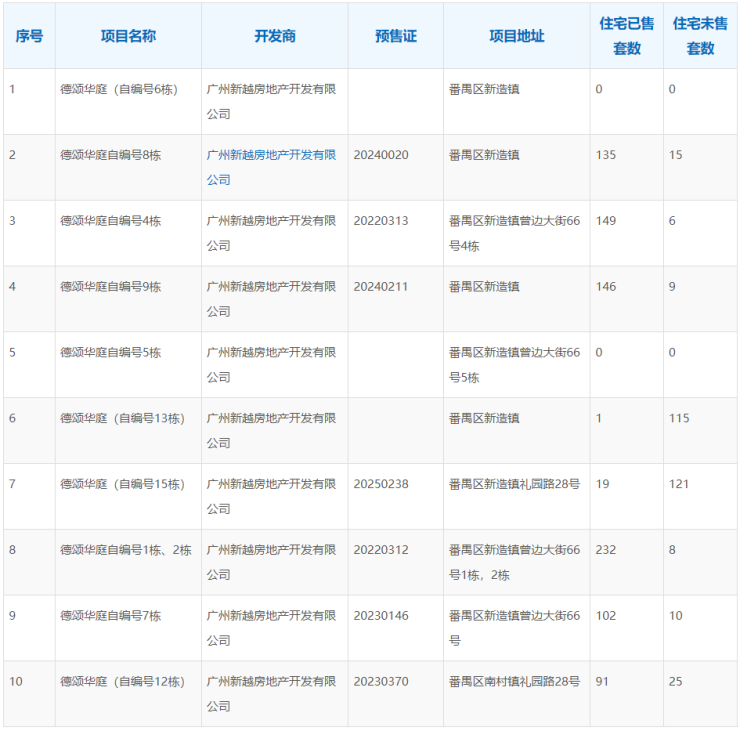
Task: Select 德颂华庭自编号1栋、2栋 project name
Action: [125, 550]
